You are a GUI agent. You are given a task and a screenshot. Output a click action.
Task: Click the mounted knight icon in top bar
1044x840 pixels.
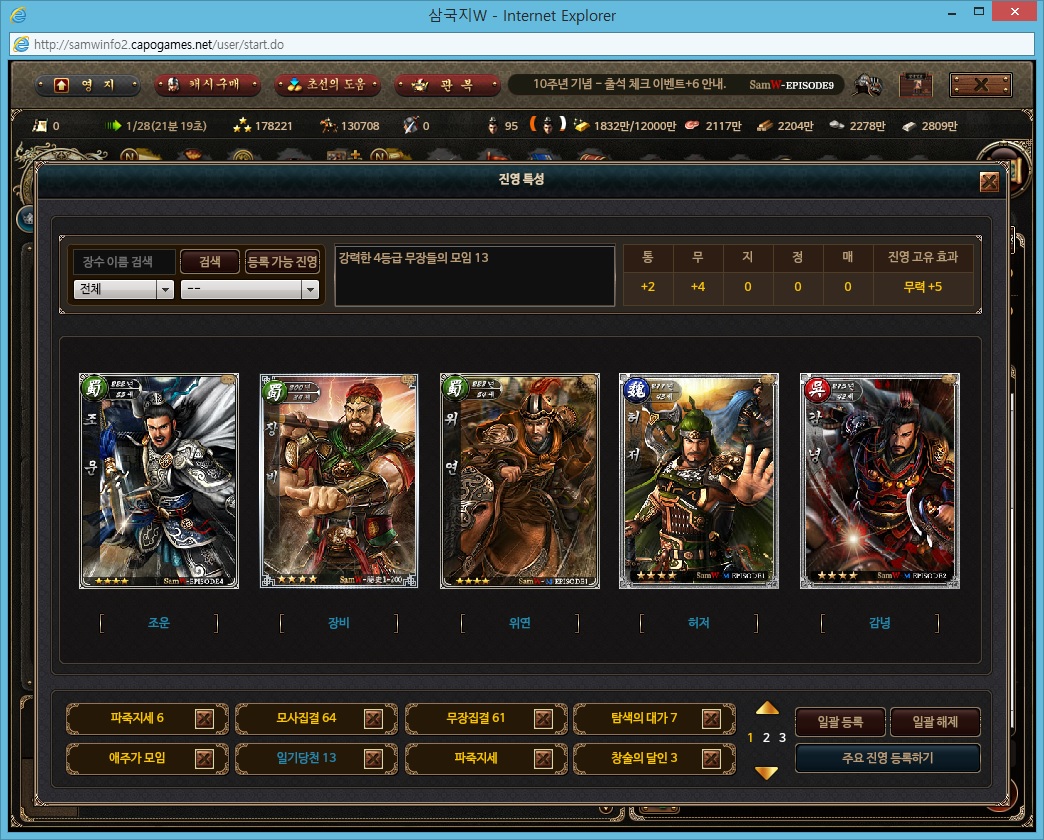pos(868,85)
